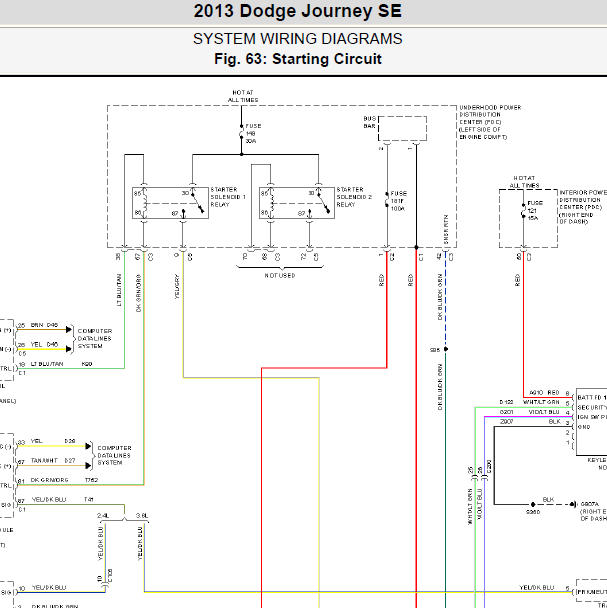The height and width of the screenshot is (608, 607).
Task: Click the vertical 'DK GRN/ORG' wire label
Action: tap(139, 293)
